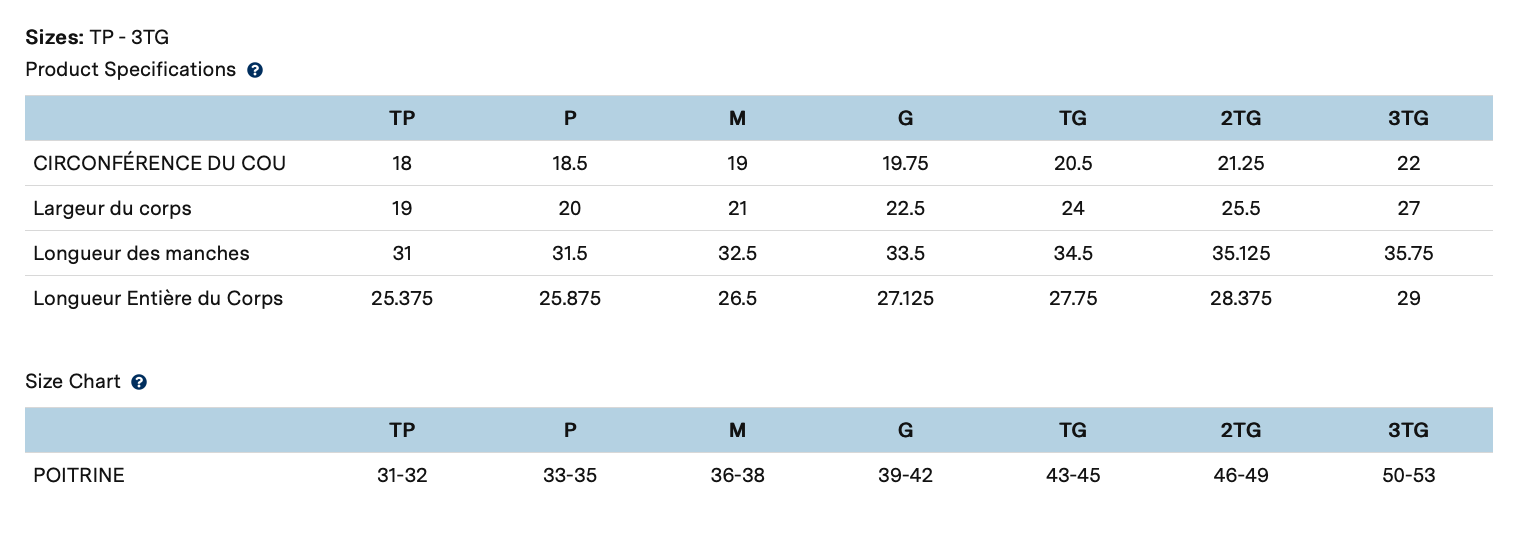Open the Size Chart help icon
The image size is (1520, 537).
click(x=139, y=382)
